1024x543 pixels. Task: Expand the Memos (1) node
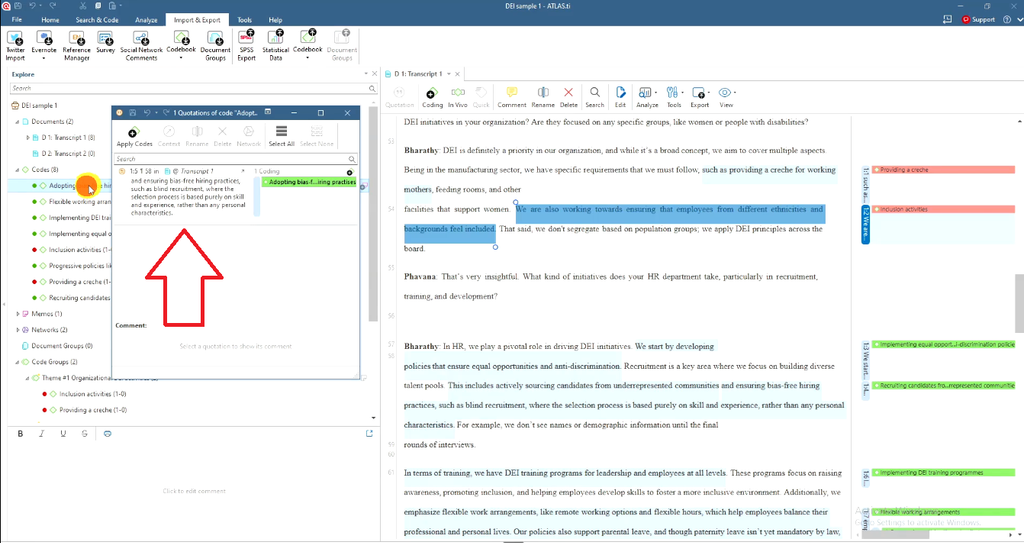[x=18, y=314]
